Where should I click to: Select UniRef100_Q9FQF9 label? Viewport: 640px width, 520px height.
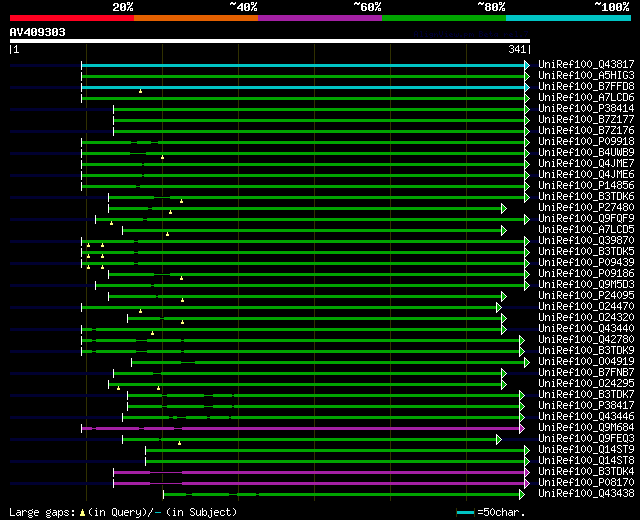[586, 219]
